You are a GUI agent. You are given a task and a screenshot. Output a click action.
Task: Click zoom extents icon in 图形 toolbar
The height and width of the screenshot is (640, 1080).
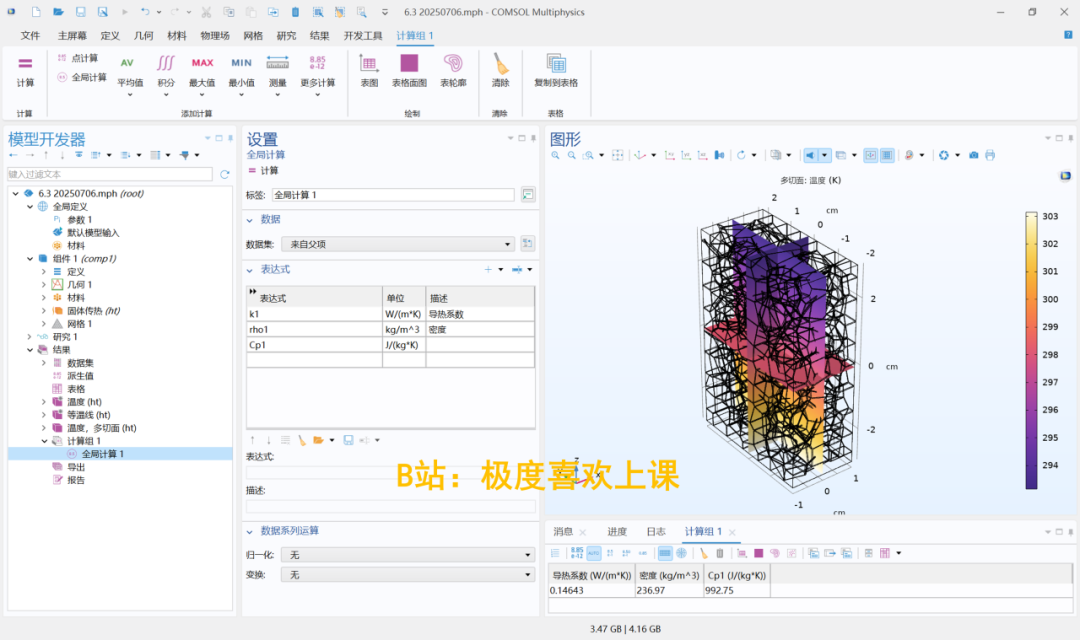pos(618,156)
